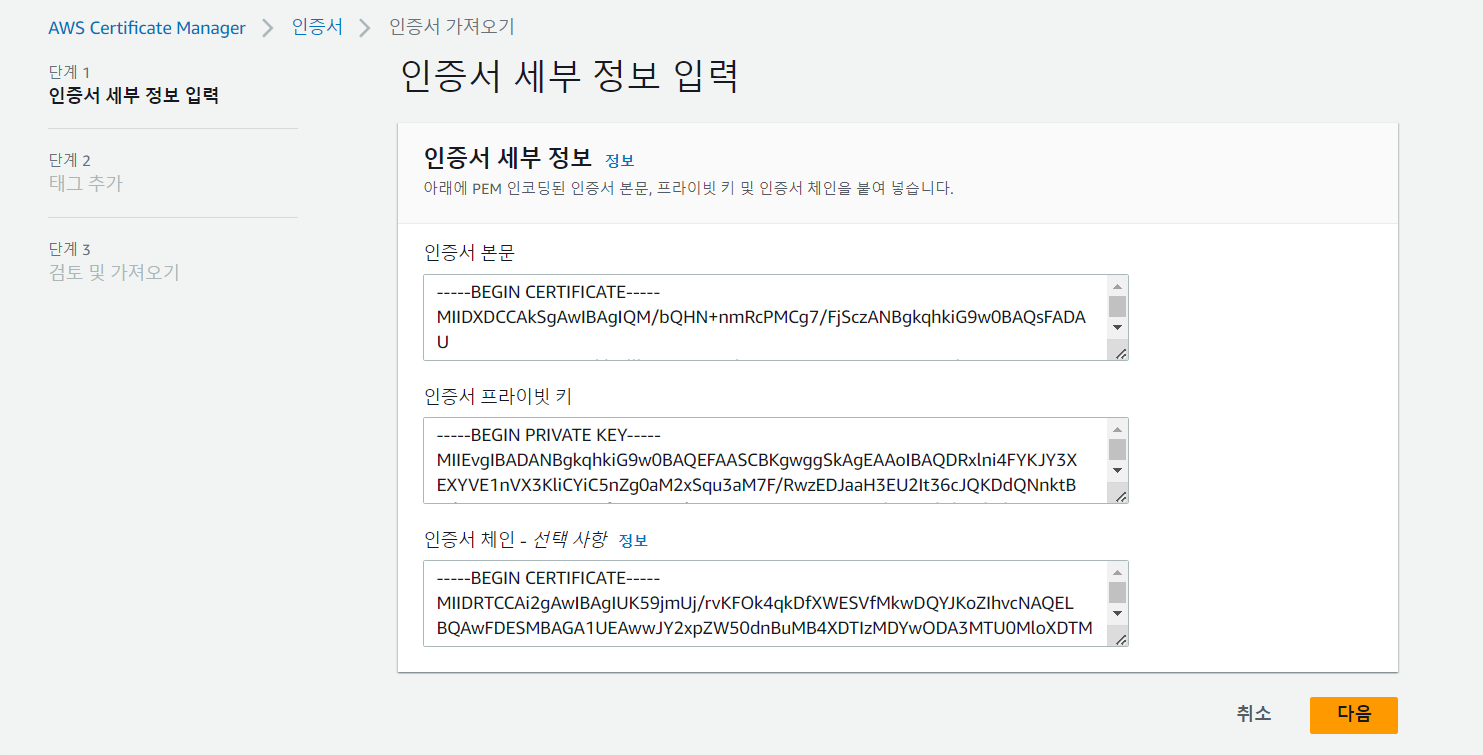Click the 인증서 본문 field label
Screen dimensions: 1483x755
[x=469, y=253]
